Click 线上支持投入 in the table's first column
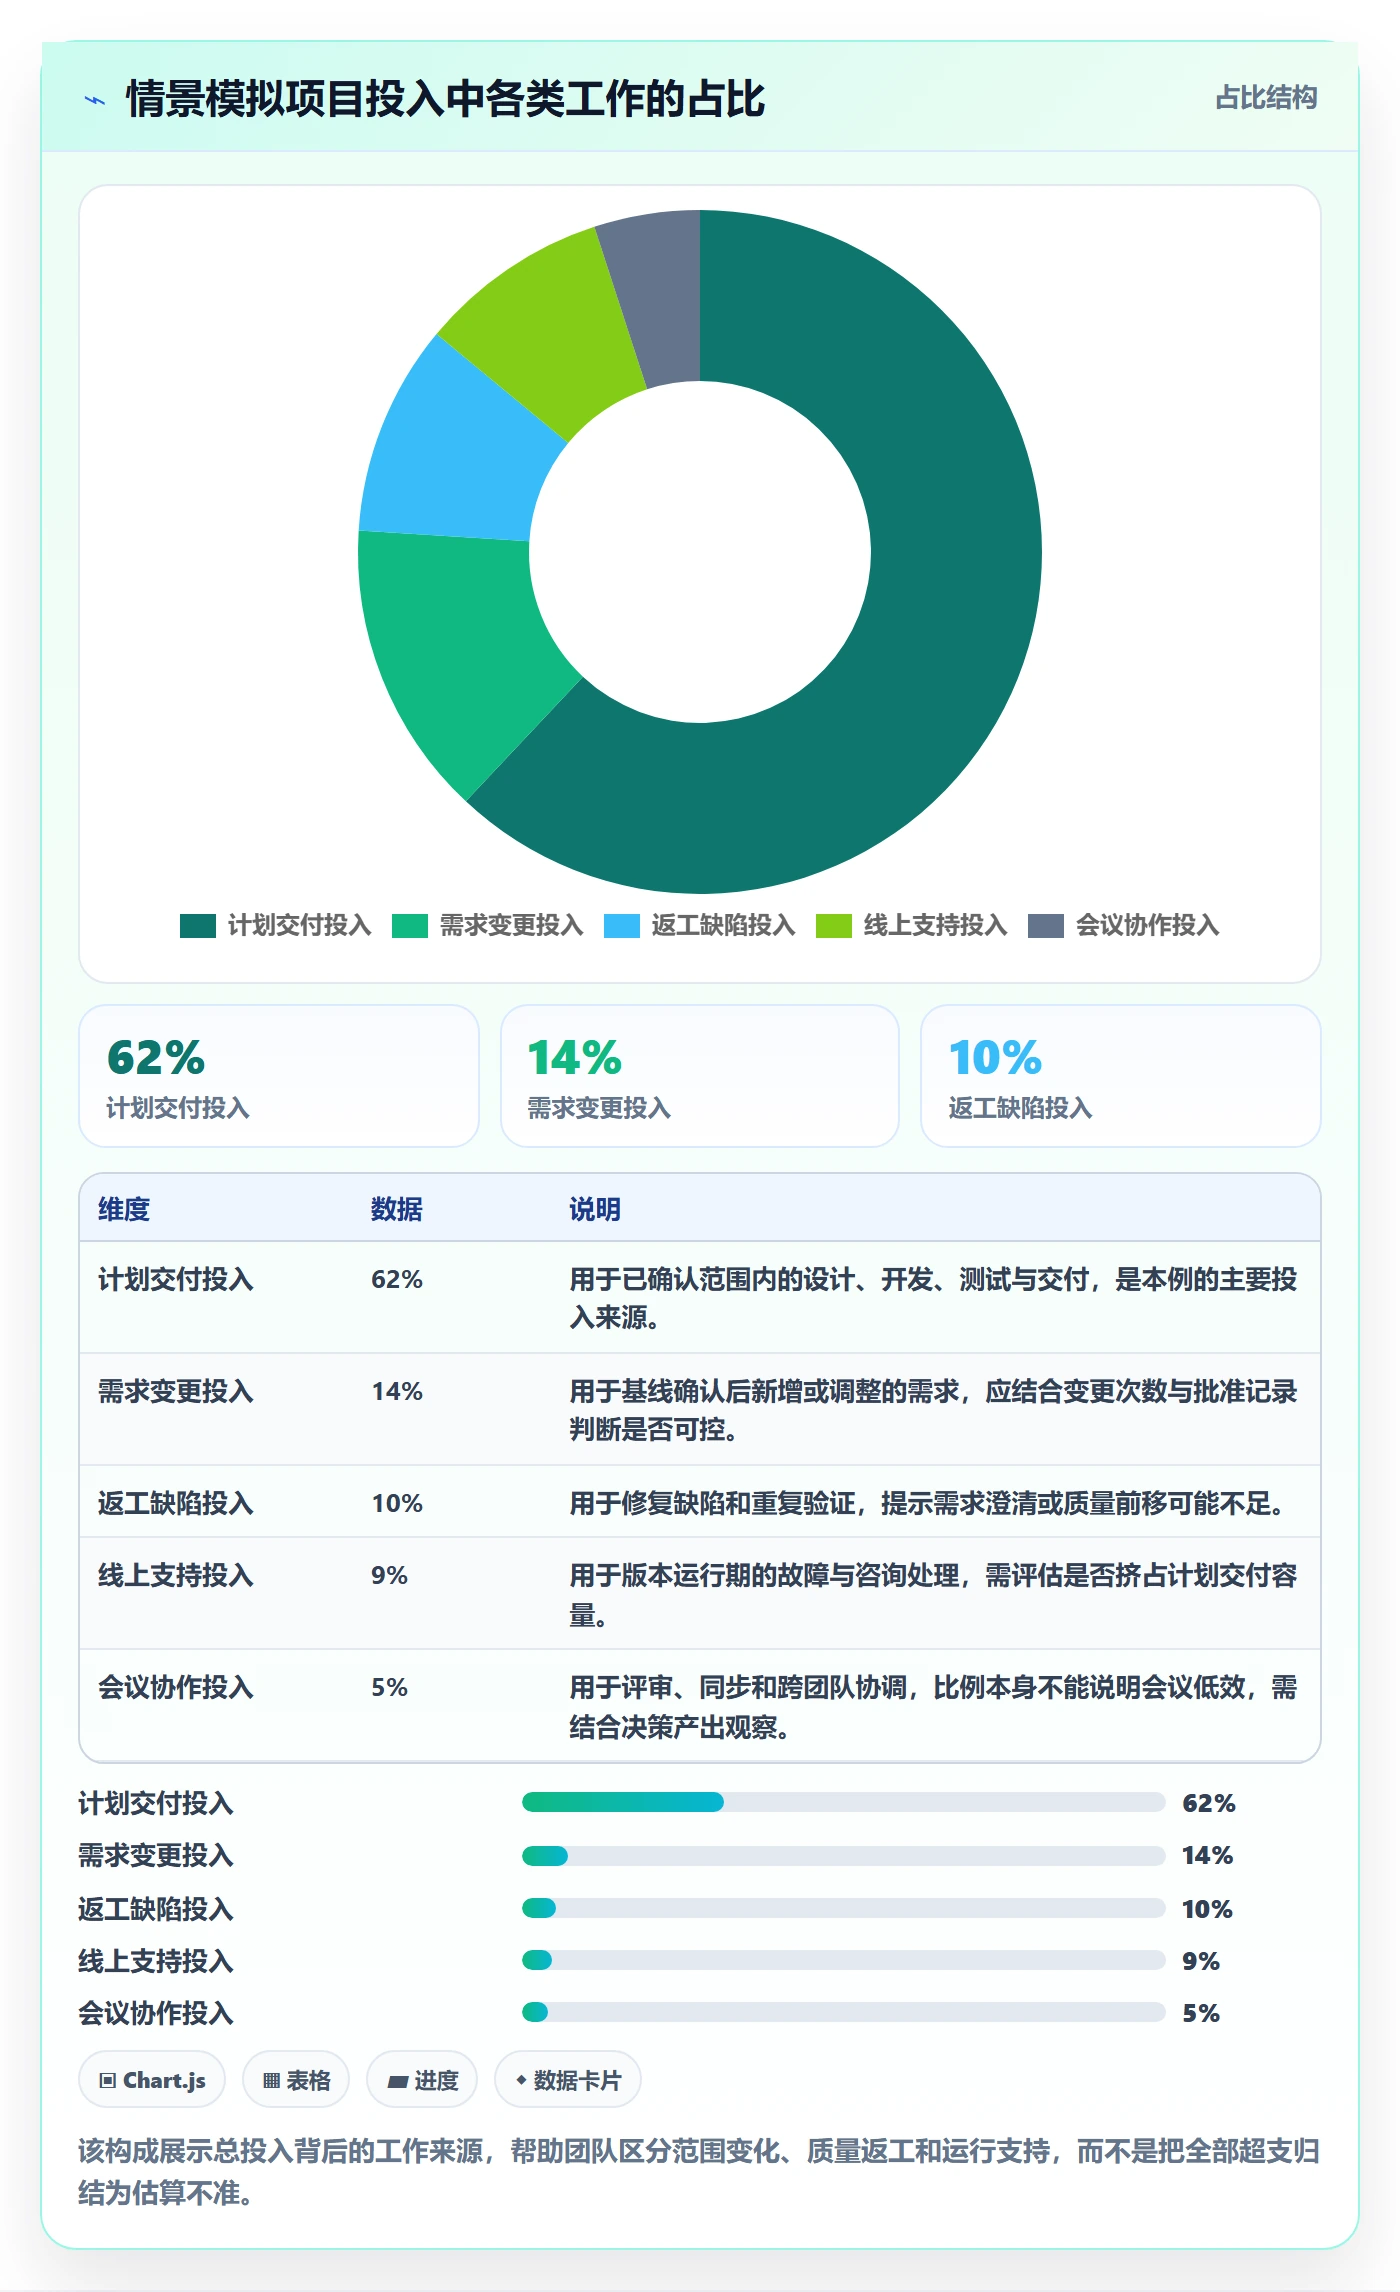The image size is (1400, 2292). click(x=176, y=1576)
